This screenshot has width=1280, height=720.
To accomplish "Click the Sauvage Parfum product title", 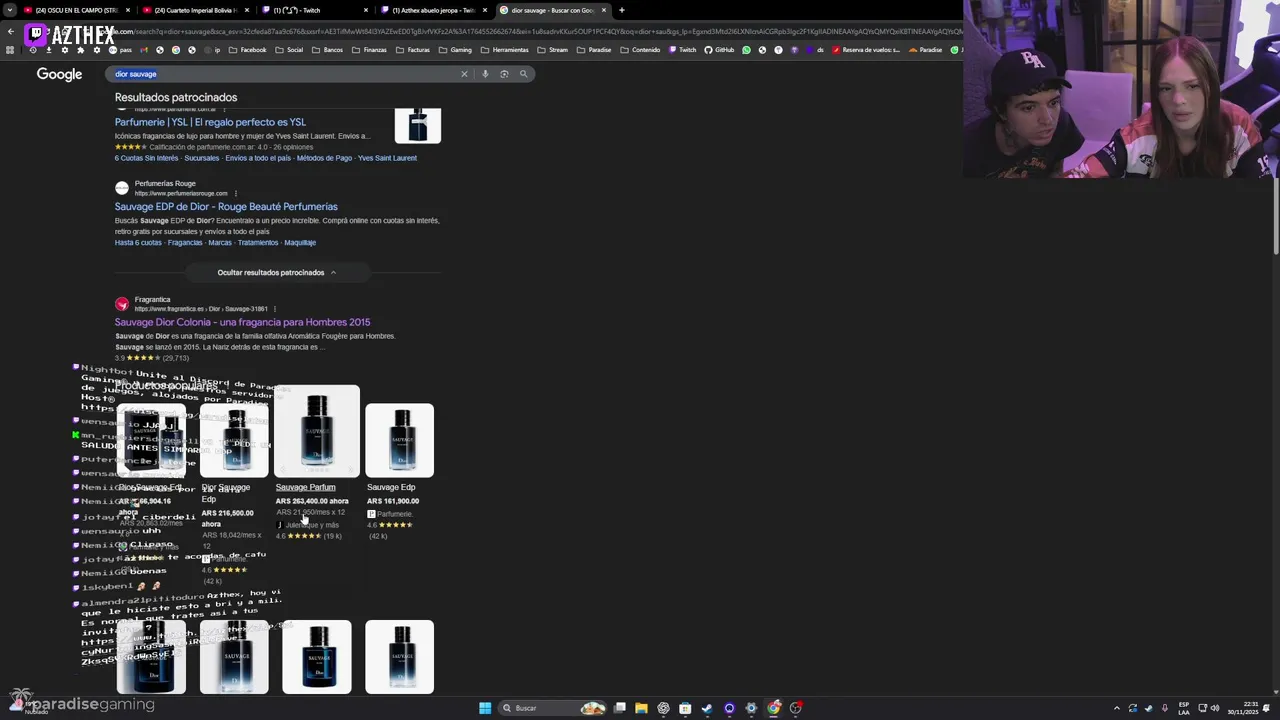I will point(305,488).
